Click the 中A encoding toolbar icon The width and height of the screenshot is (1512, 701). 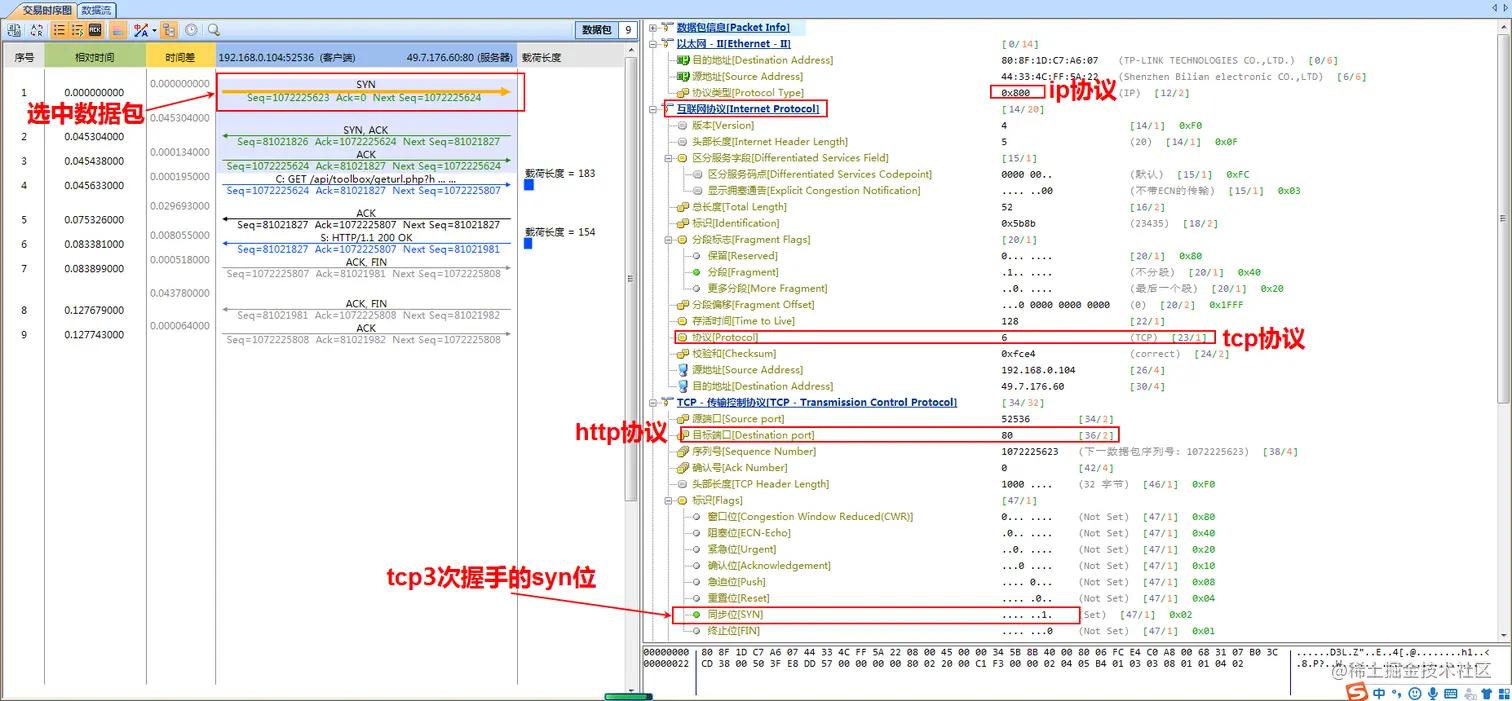pyautogui.click(x=140, y=30)
